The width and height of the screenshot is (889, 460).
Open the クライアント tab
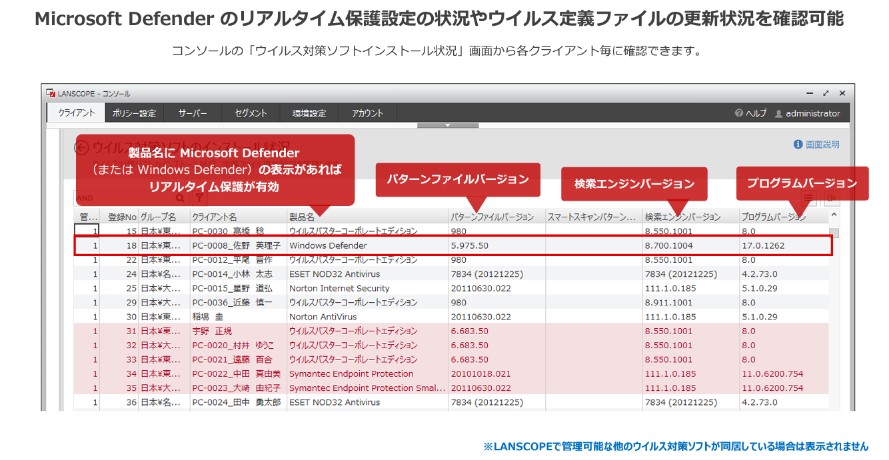coord(76,113)
